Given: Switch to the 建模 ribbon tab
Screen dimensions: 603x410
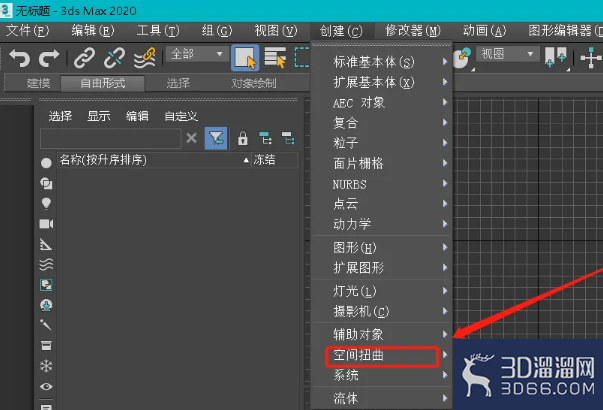Looking at the screenshot, I should coord(38,83).
